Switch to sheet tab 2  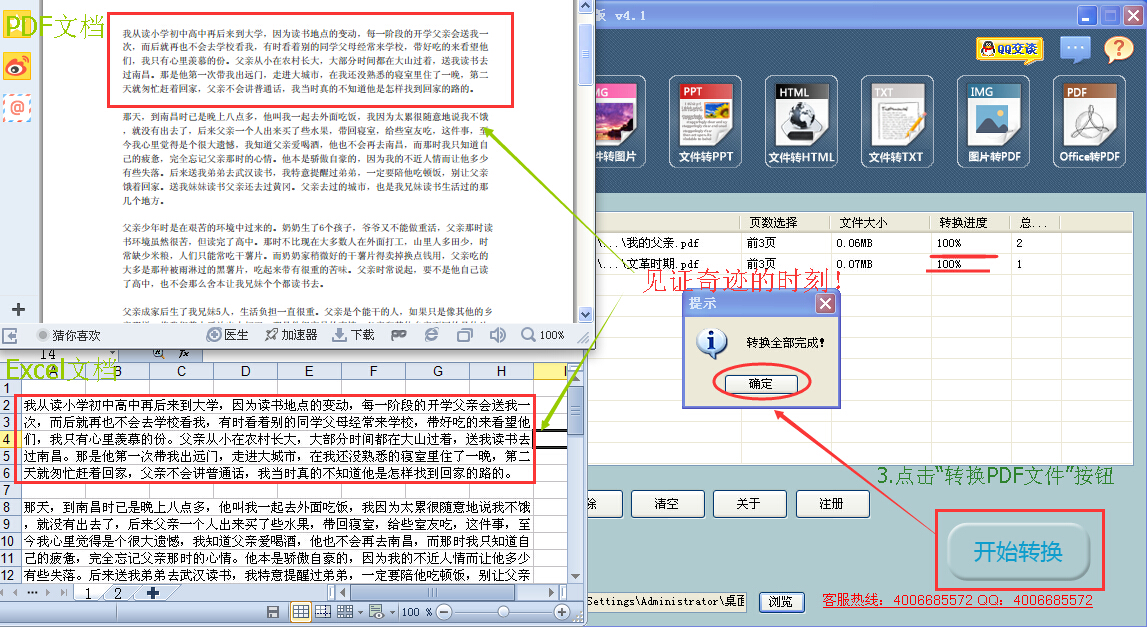pos(118,593)
